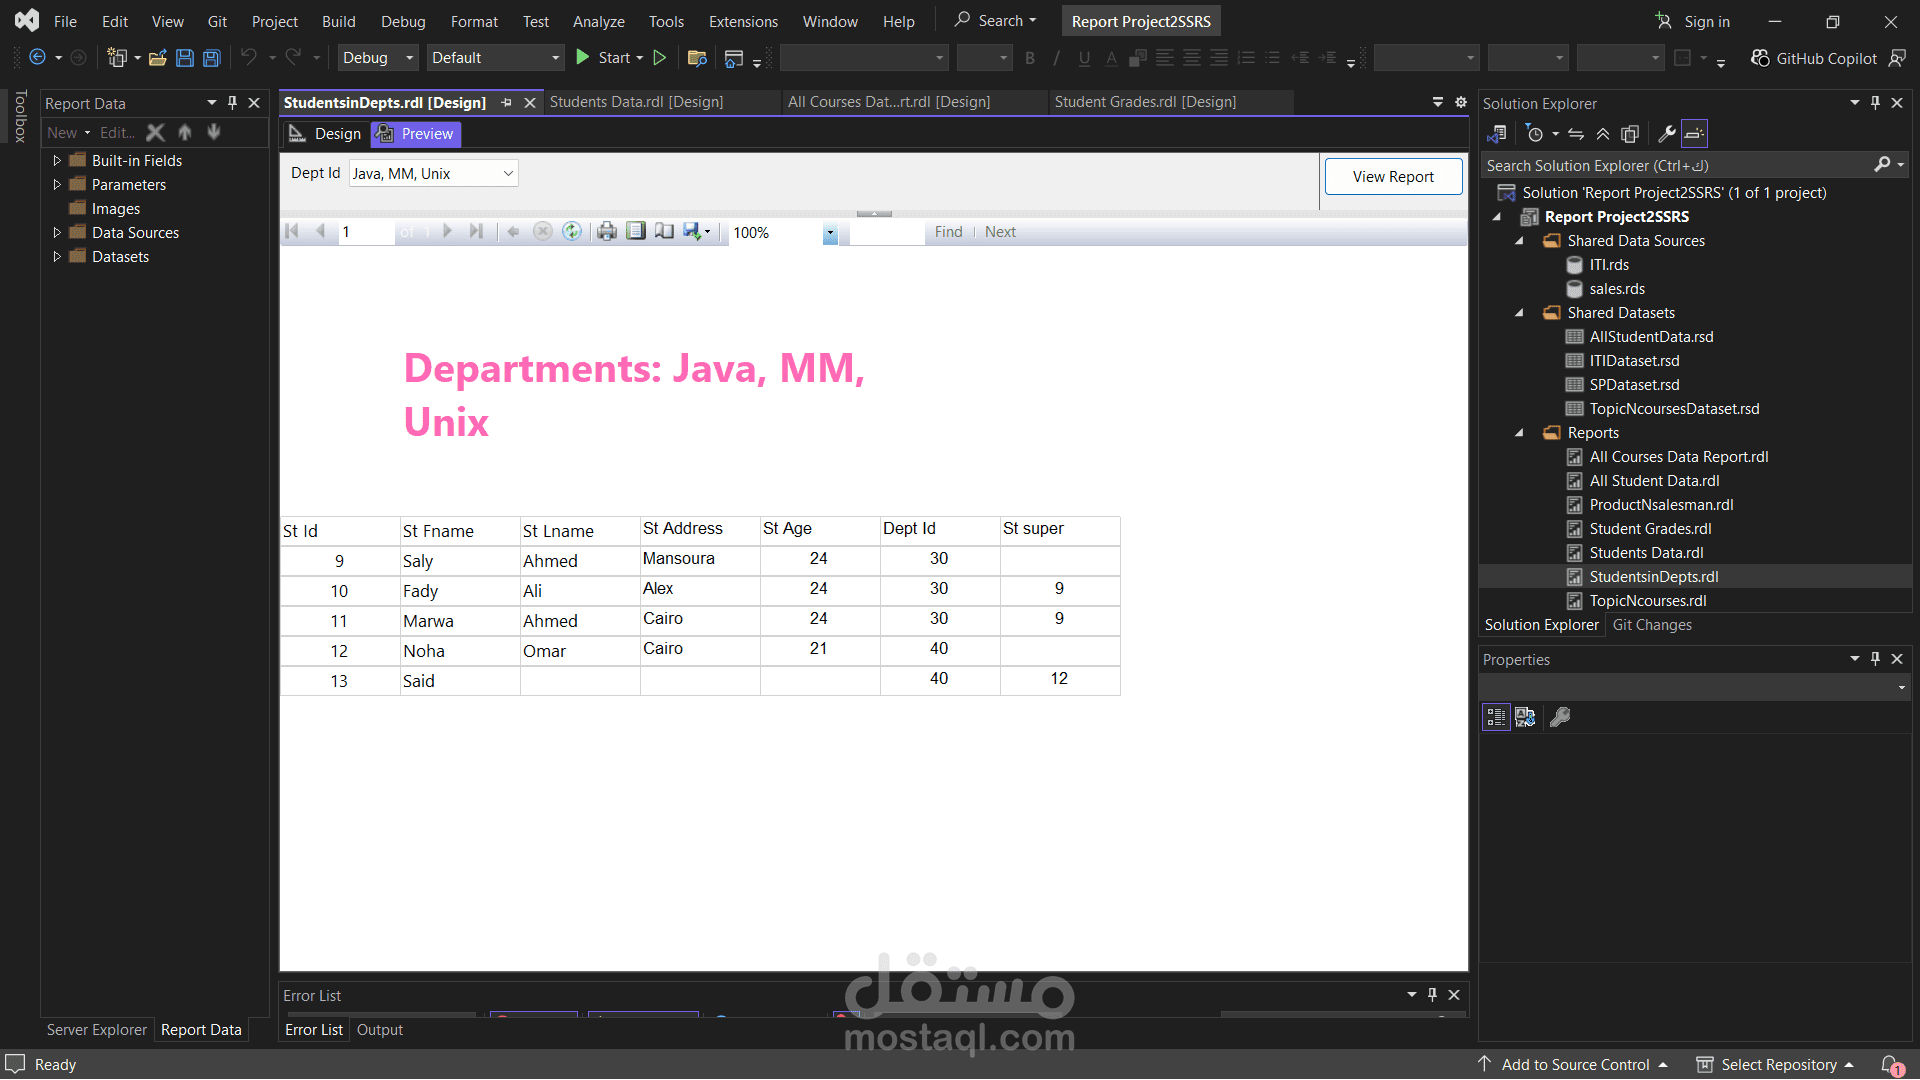The height and width of the screenshot is (1080, 1920).
Task: Toggle Print Layout view icon
Action: [636, 232]
